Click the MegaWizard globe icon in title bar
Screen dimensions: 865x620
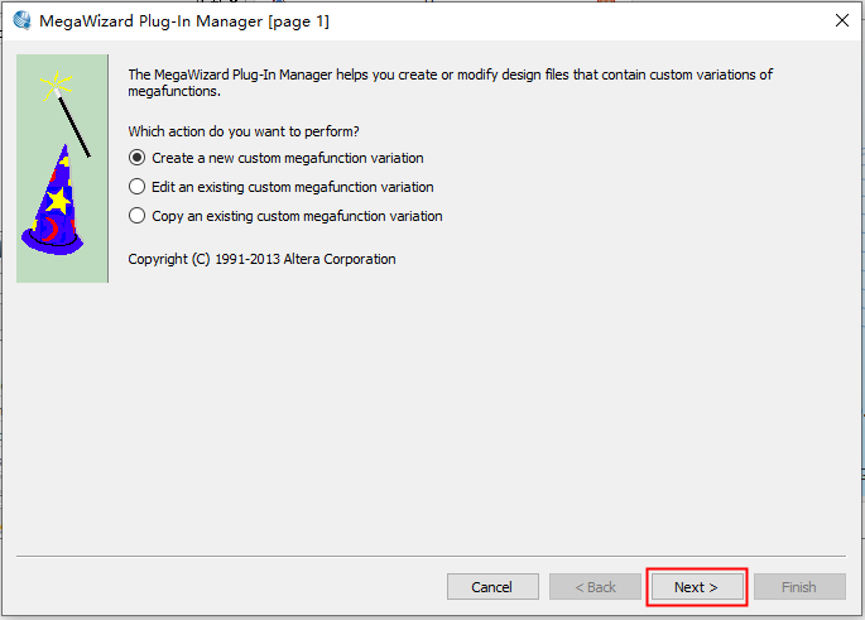[21, 20]
